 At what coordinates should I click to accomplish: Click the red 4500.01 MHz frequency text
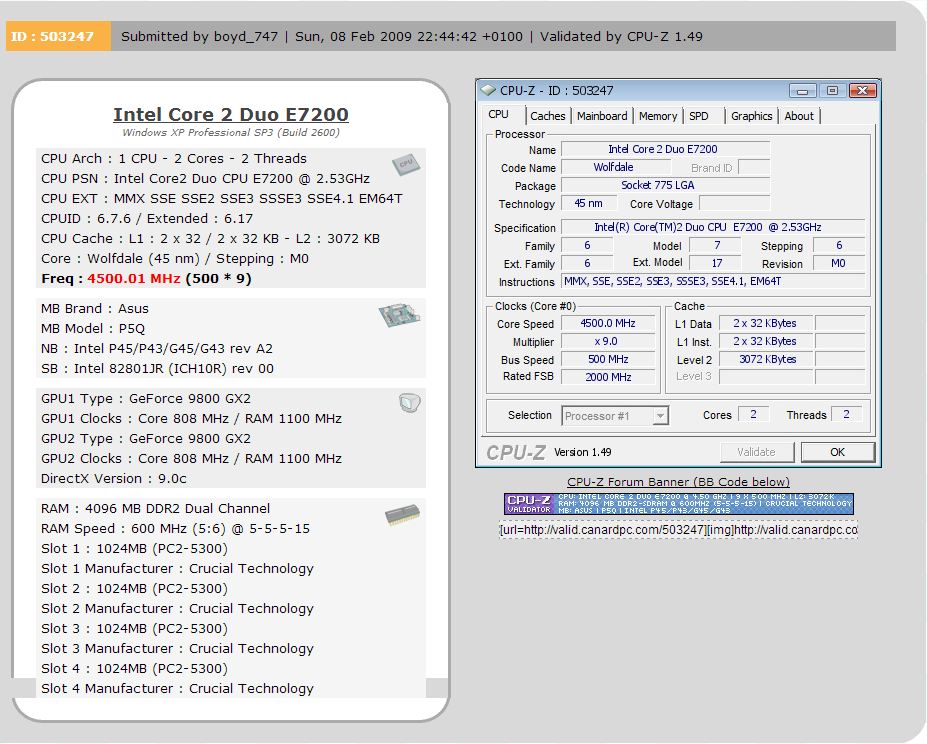tap(134, 279)
